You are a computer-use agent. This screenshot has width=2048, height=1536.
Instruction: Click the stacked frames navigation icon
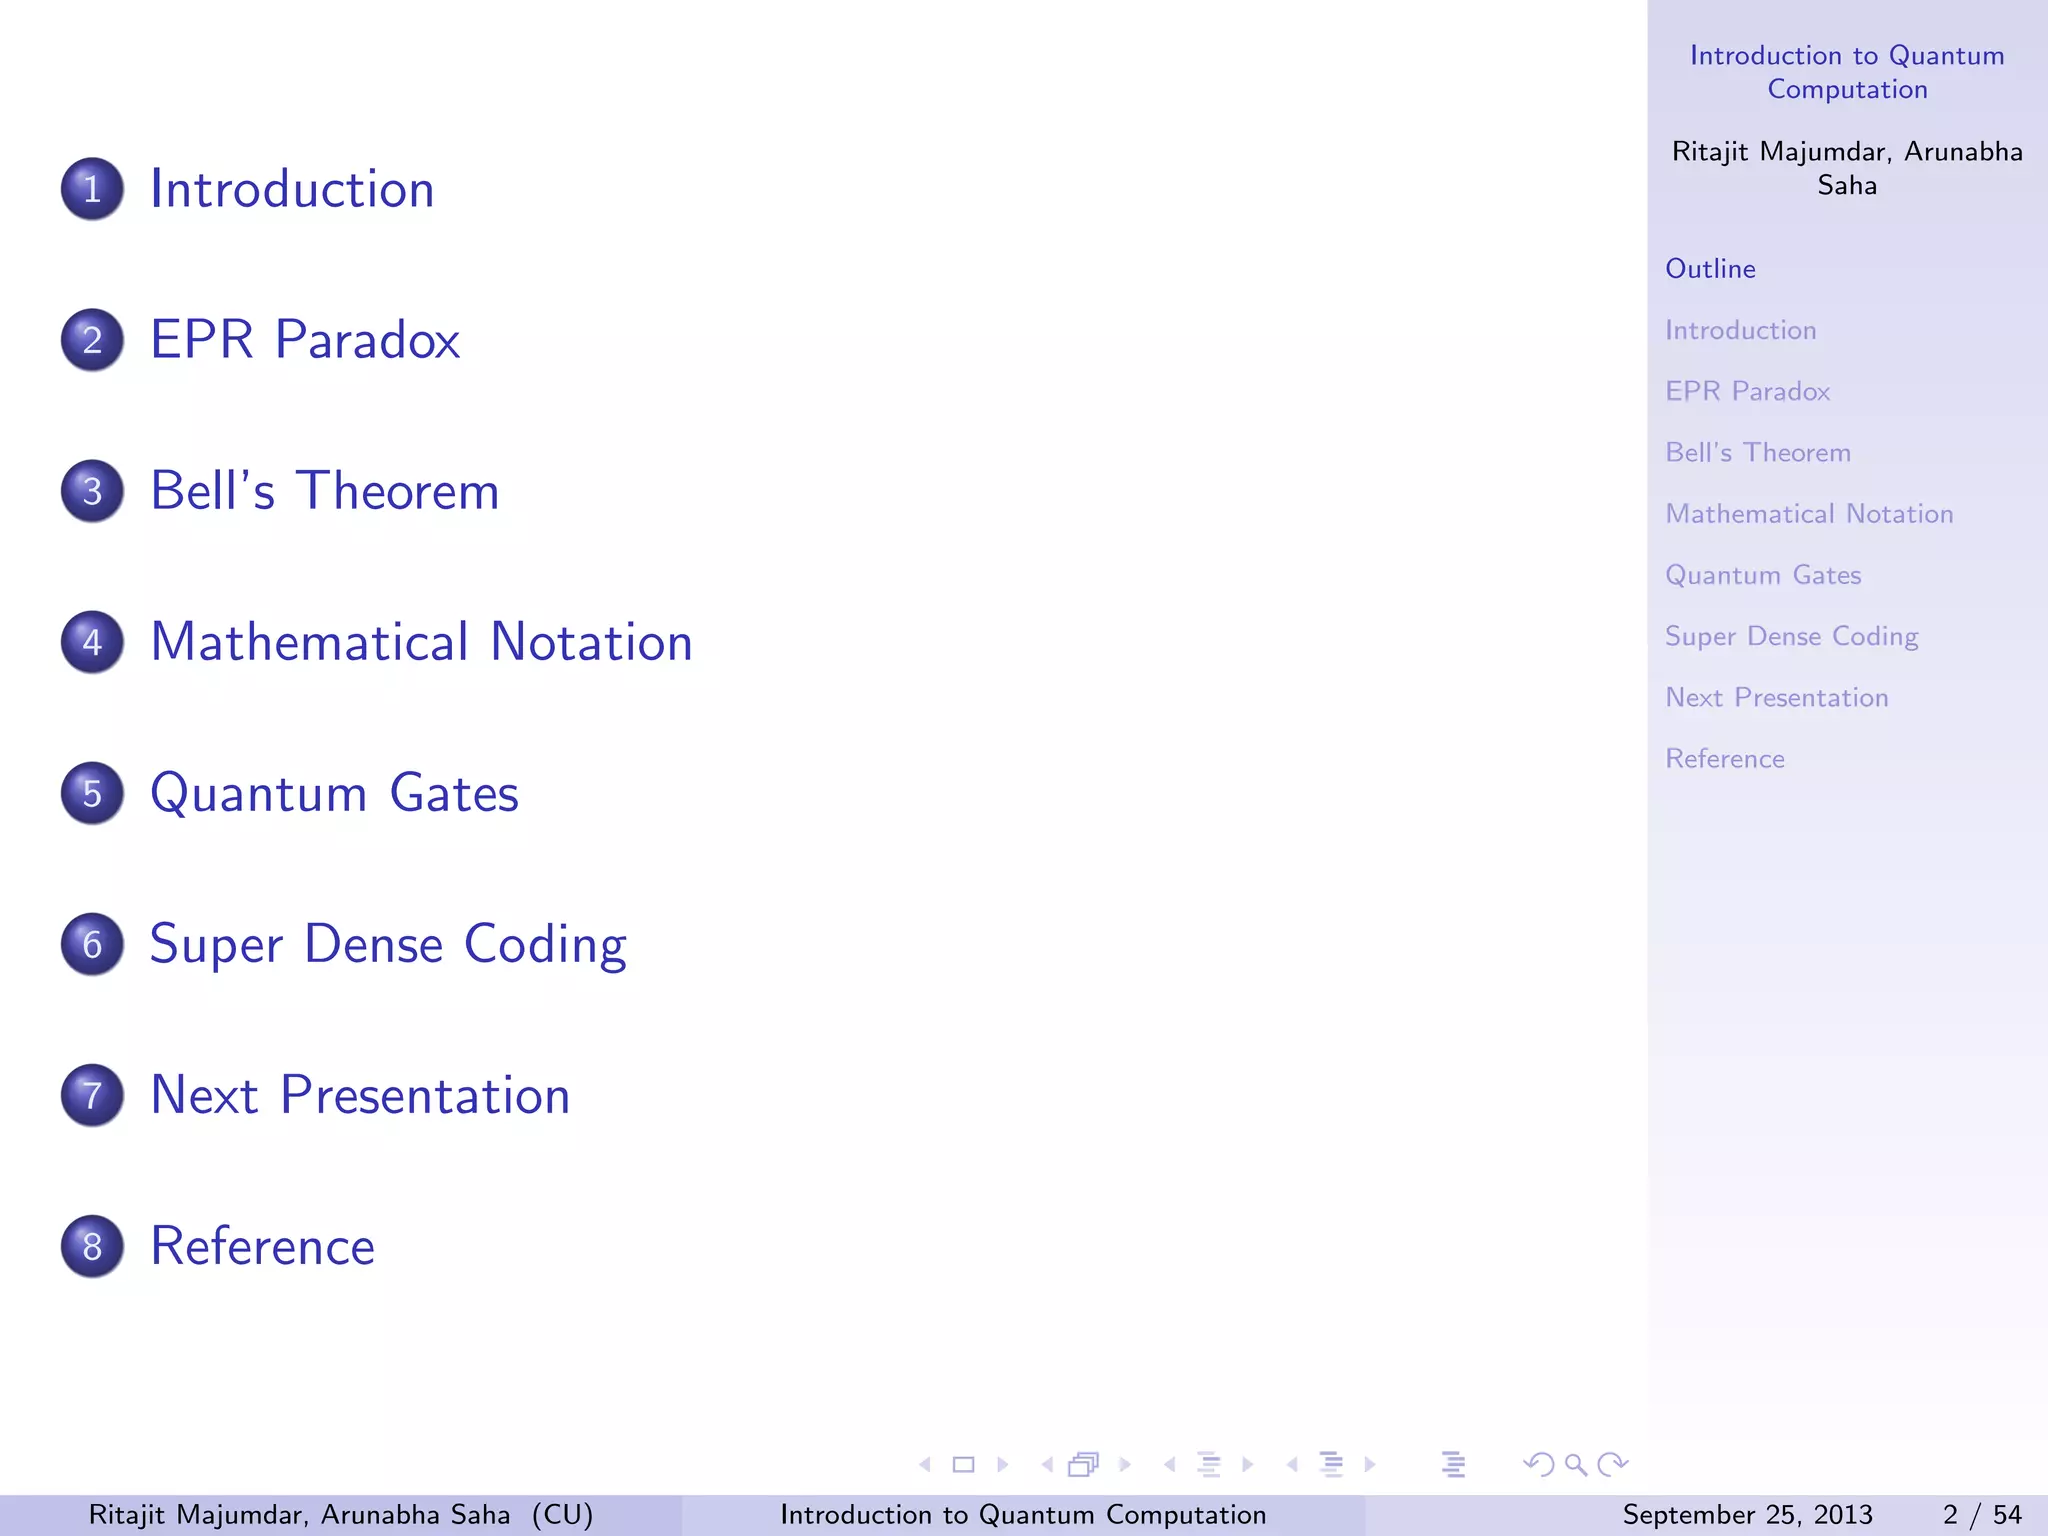click(x=1084, y=1464)
